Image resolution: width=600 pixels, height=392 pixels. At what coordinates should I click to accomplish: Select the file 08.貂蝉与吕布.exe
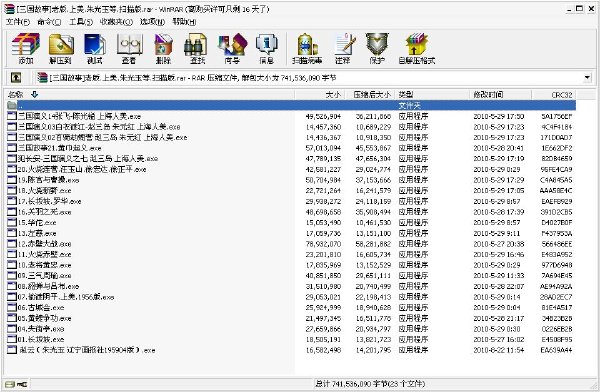point(48,286)
